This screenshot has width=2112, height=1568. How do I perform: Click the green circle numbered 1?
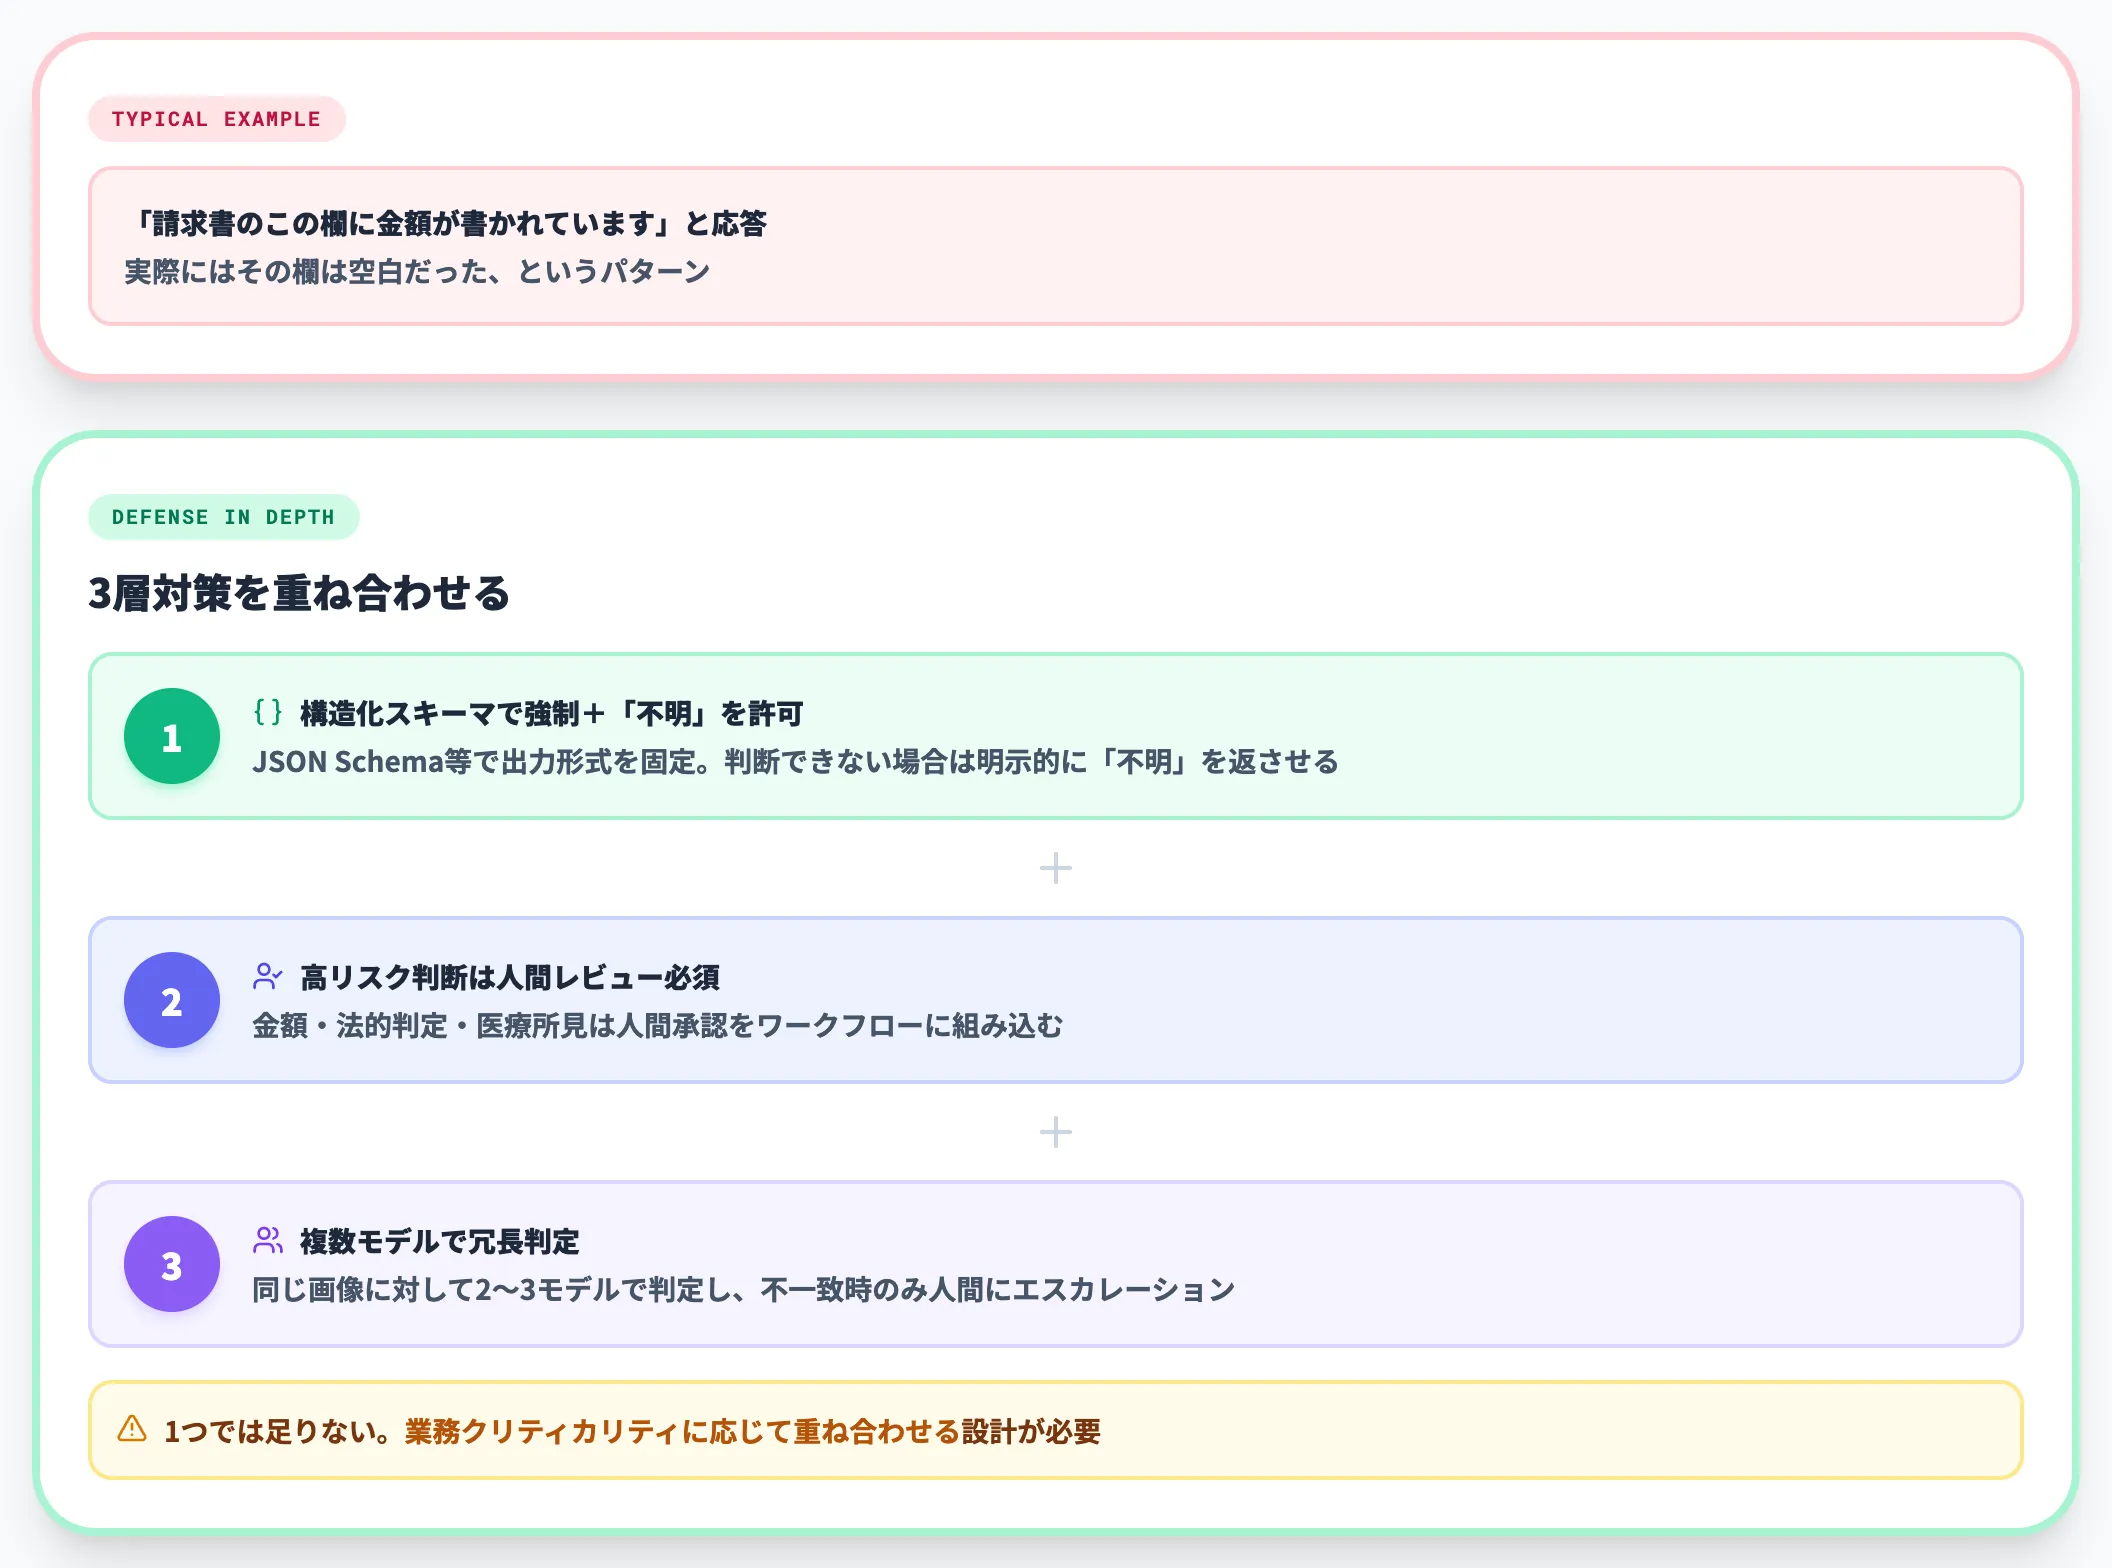[172, 737]
